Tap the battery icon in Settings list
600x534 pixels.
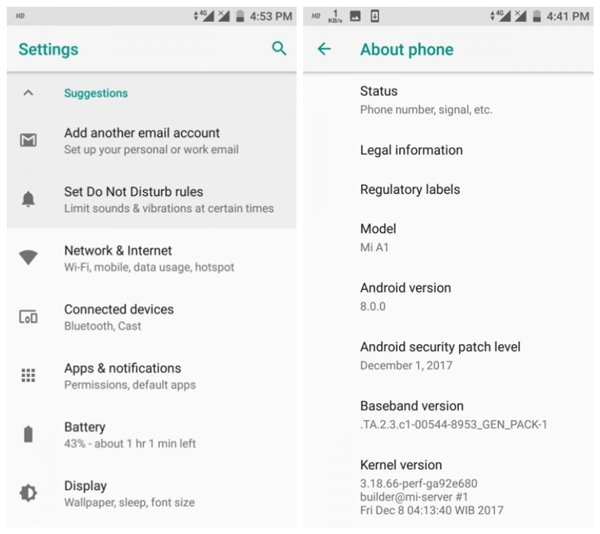(28, 434)
